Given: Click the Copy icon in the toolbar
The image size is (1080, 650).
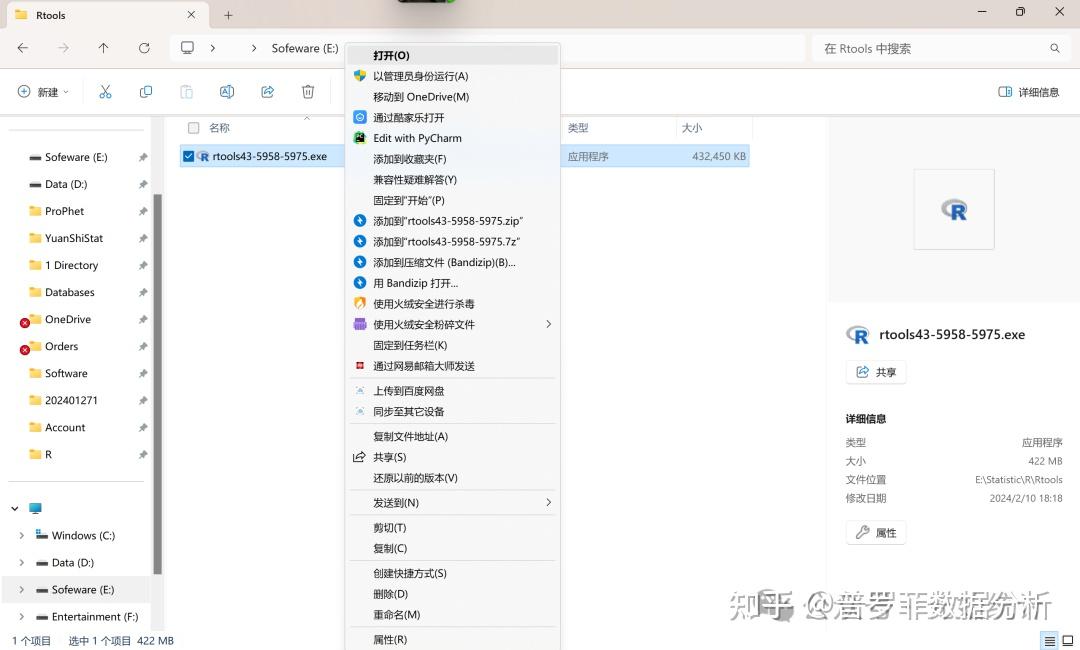Looking at the screenshot, I should [145, 91].
